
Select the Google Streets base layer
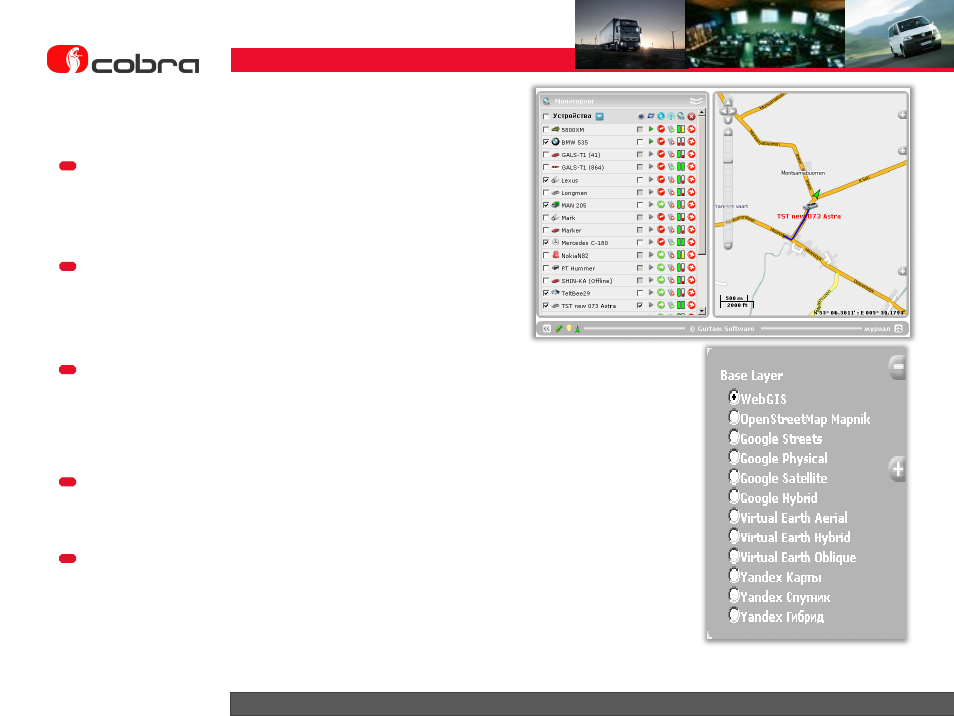point(734,437)
